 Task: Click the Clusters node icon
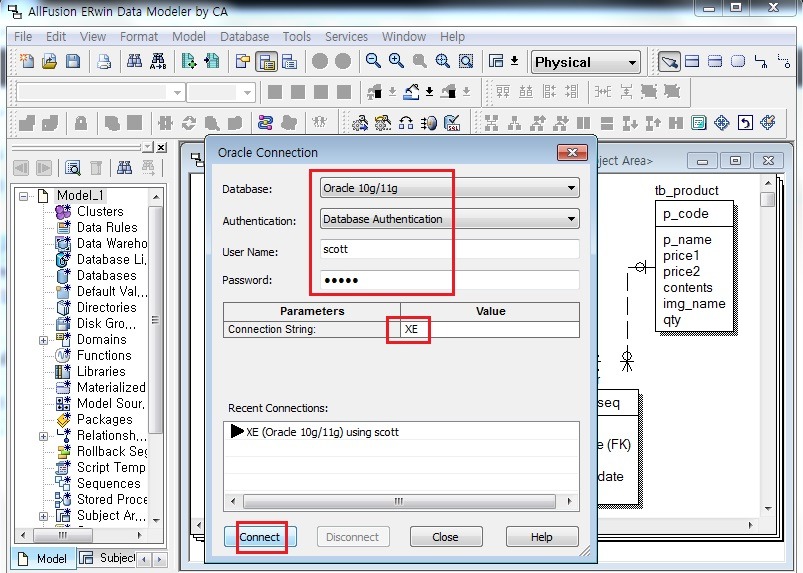(63, 211)
